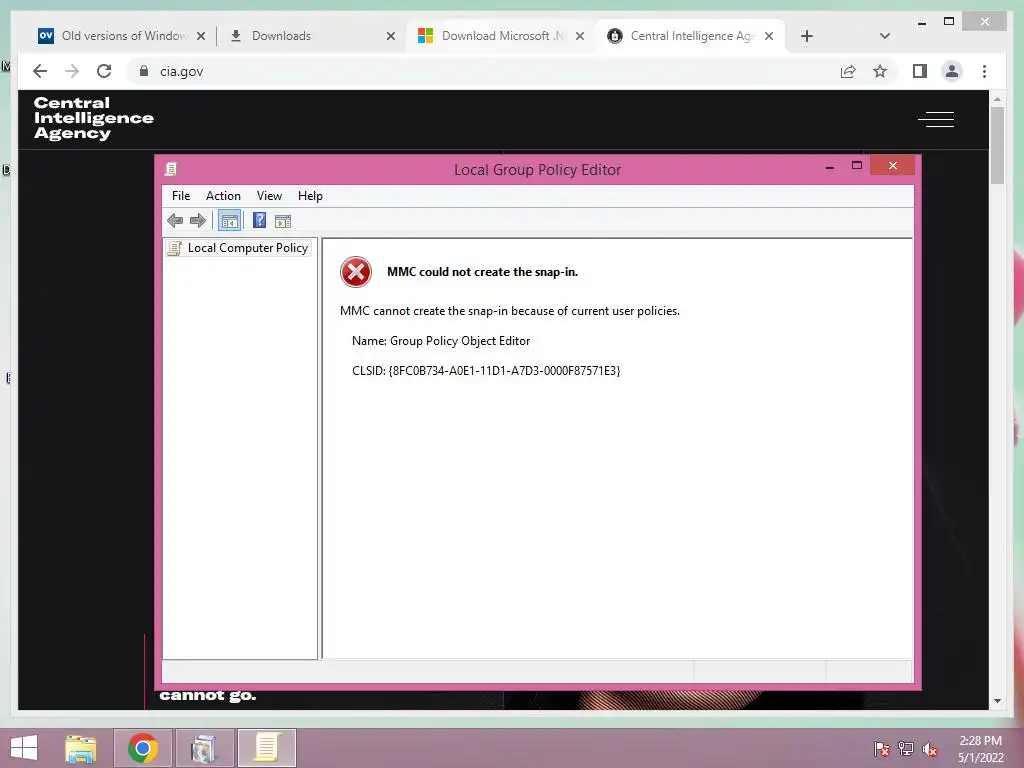Click the scrollbar down arrow on the CIA page
The height and width of the screenshot is (768, 1024).
pos(997,701)
